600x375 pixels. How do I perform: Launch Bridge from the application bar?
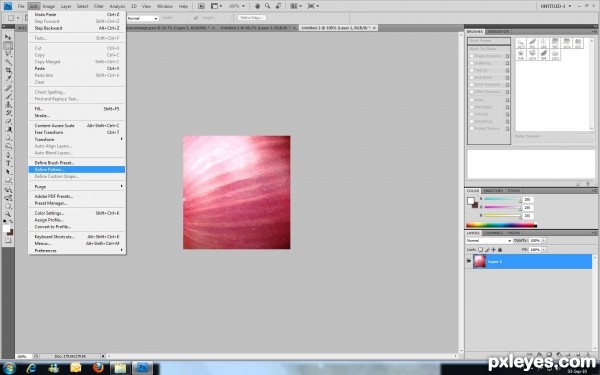click(x=201, y=6)
